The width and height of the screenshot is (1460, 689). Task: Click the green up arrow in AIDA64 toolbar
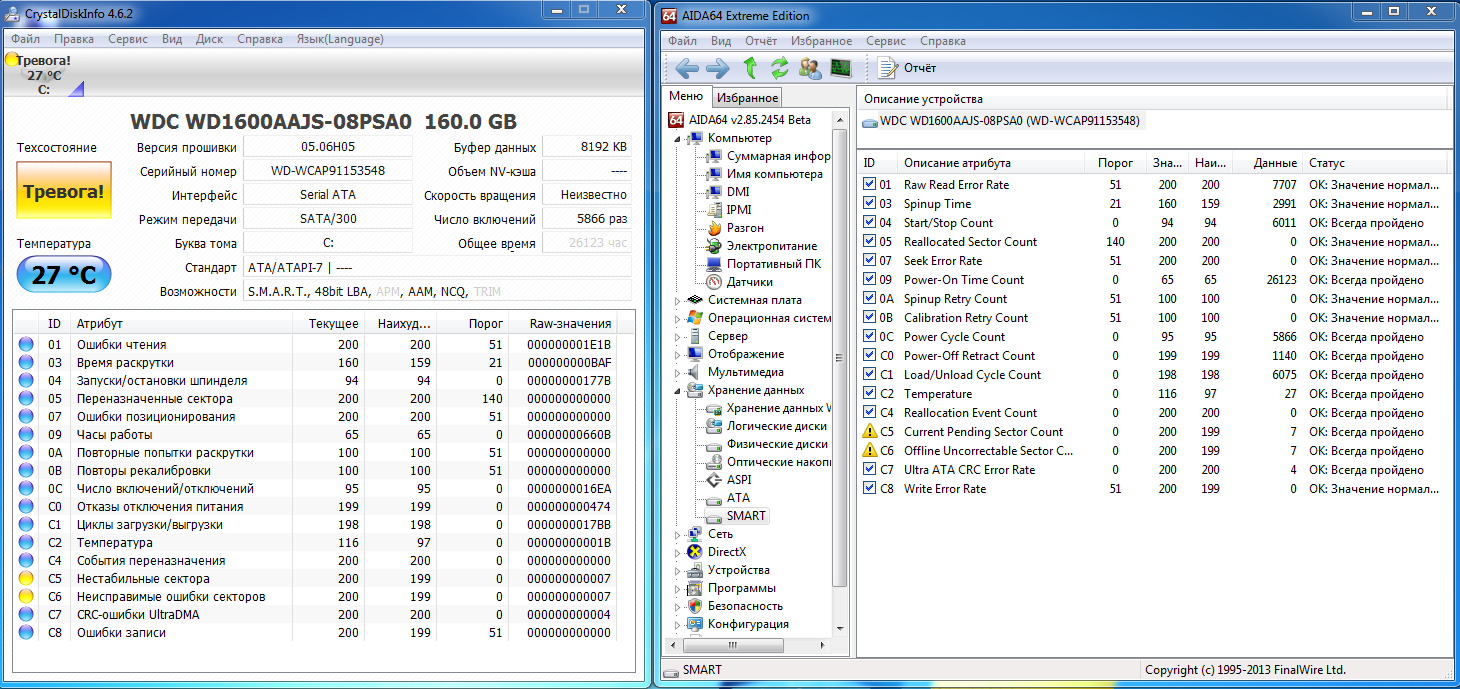(x=750, y=68)
